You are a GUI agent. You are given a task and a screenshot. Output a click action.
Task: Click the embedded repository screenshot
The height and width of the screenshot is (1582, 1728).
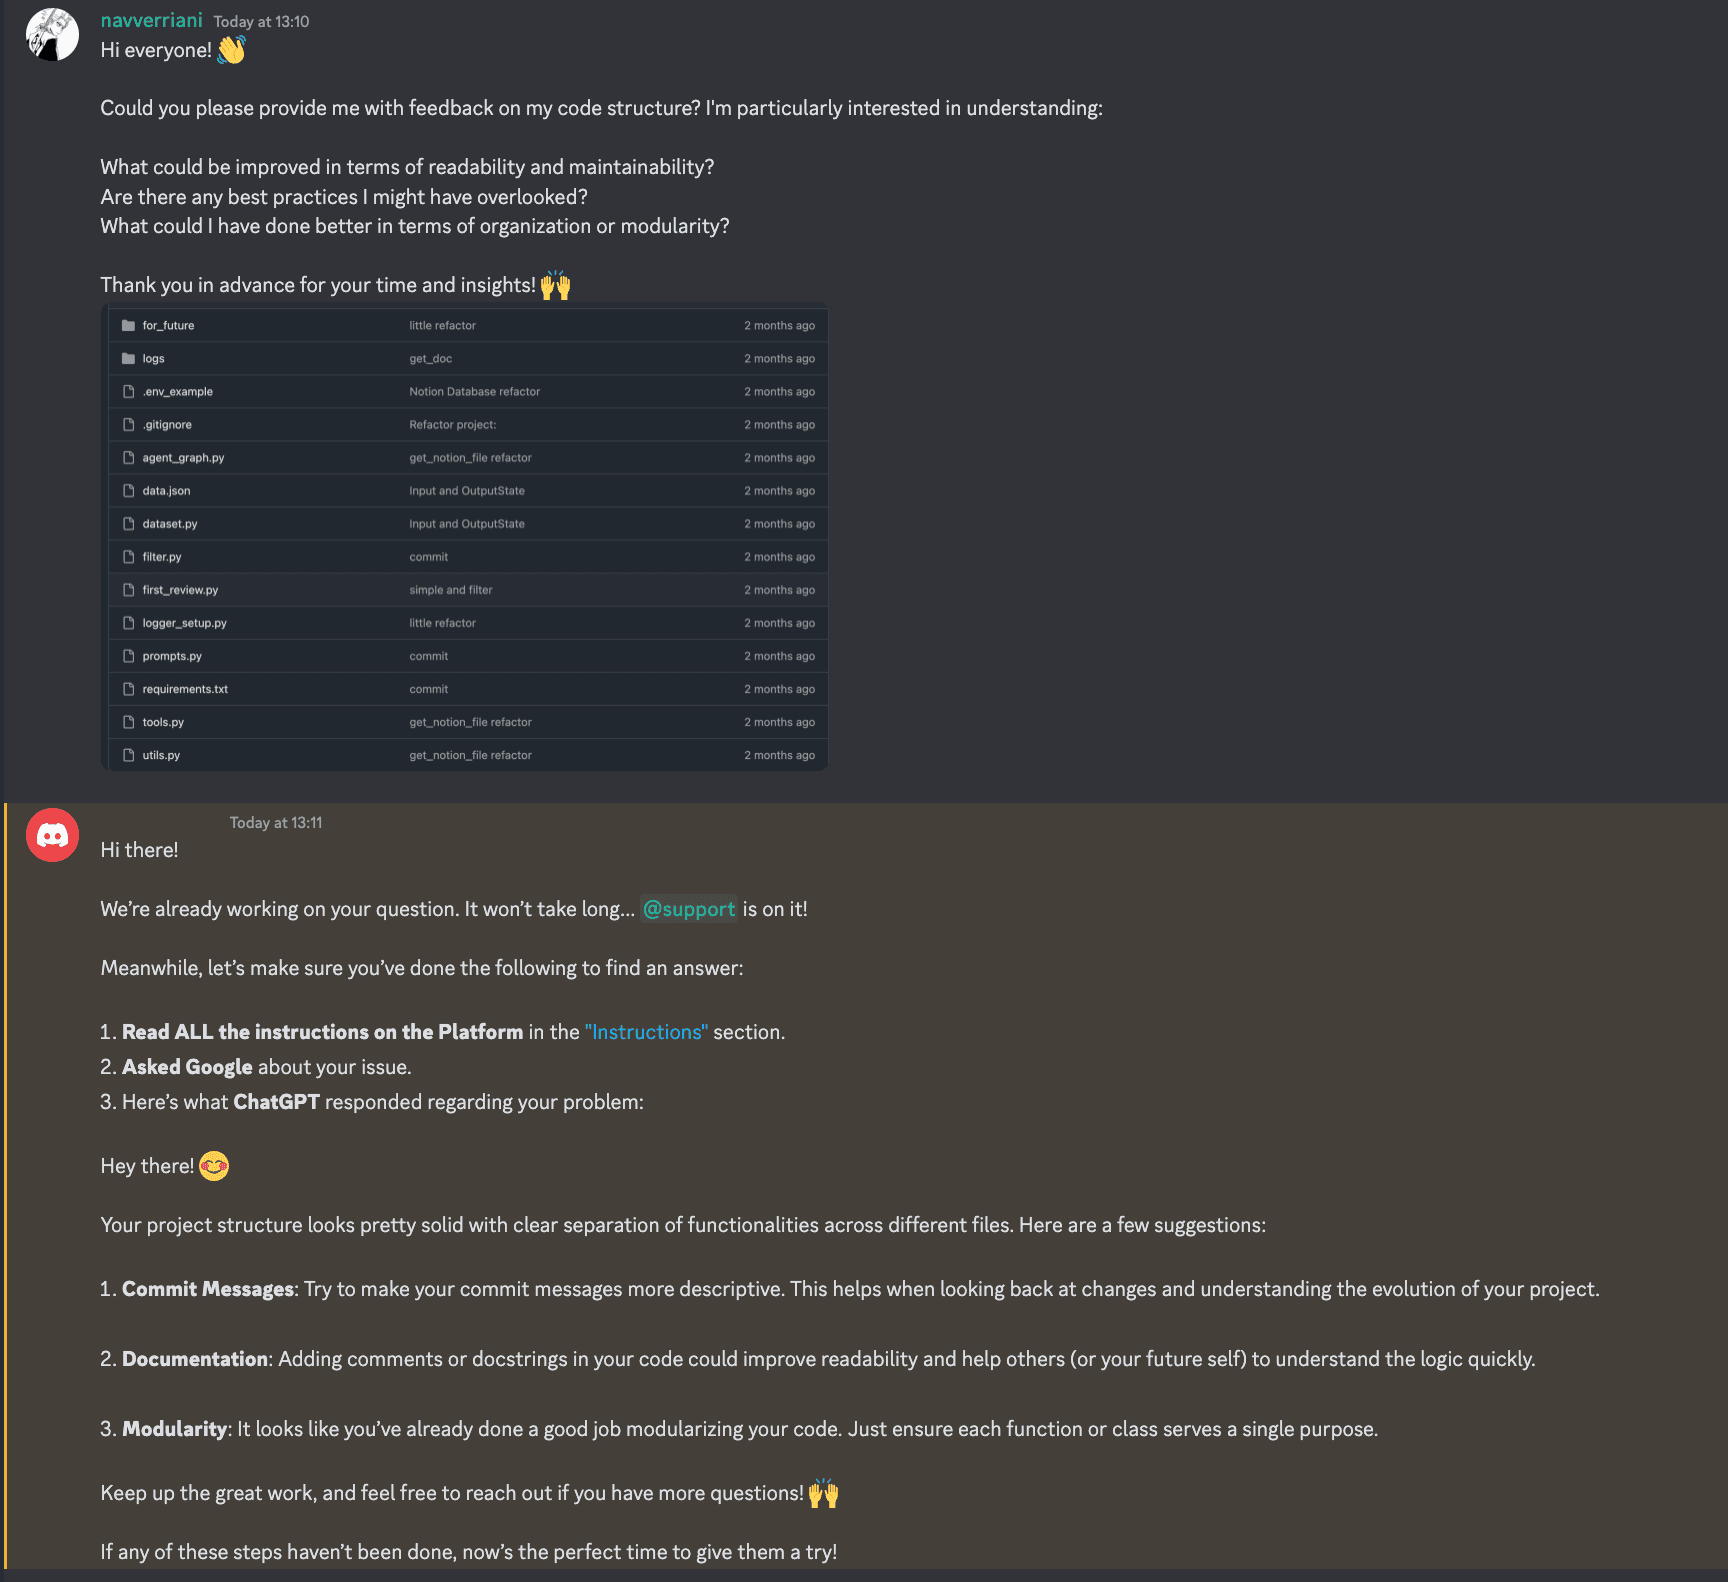pos(465,535)
